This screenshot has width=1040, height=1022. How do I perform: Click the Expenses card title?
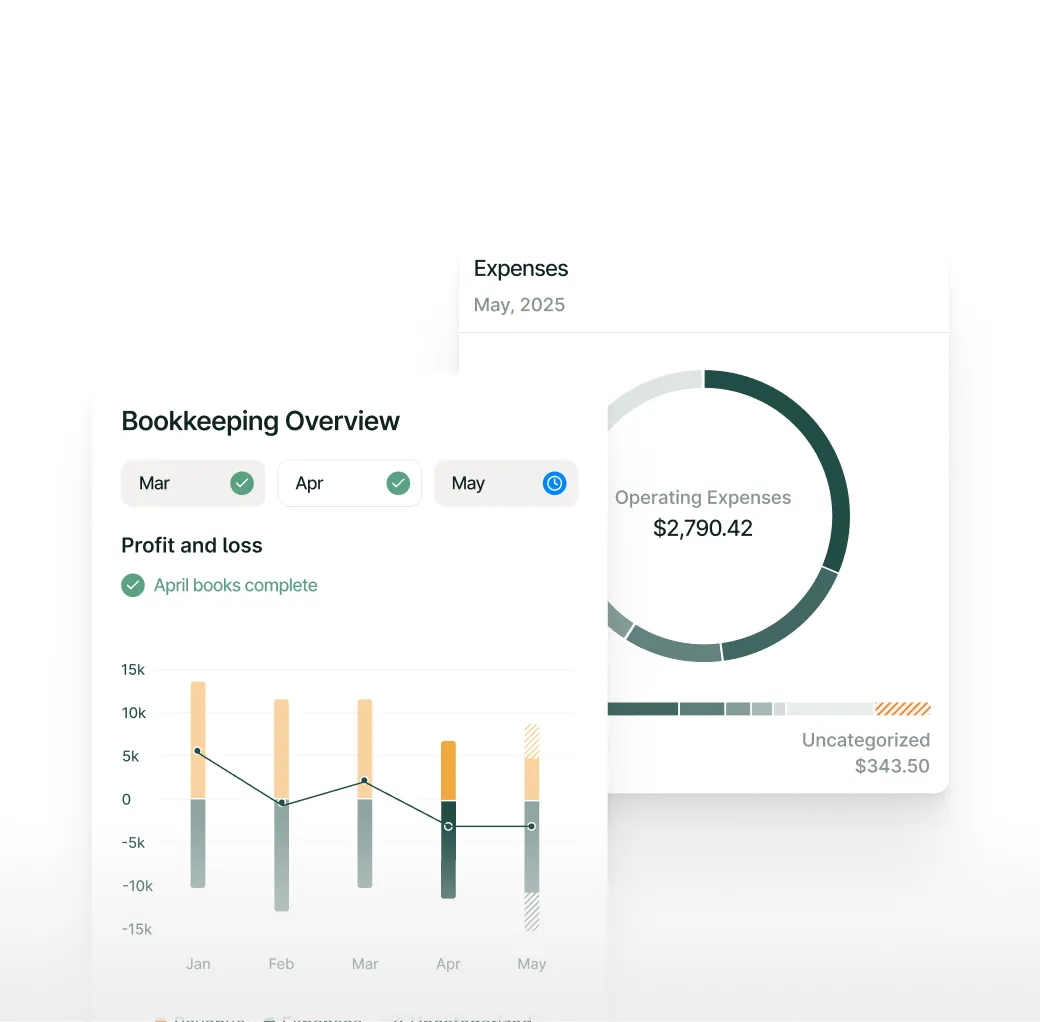tap(521, 269)
